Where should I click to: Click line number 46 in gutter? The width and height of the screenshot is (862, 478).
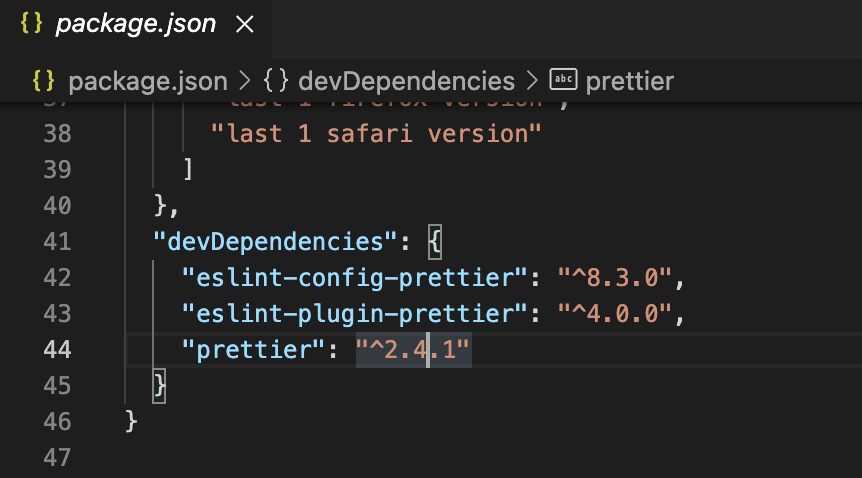click(57, 422)
